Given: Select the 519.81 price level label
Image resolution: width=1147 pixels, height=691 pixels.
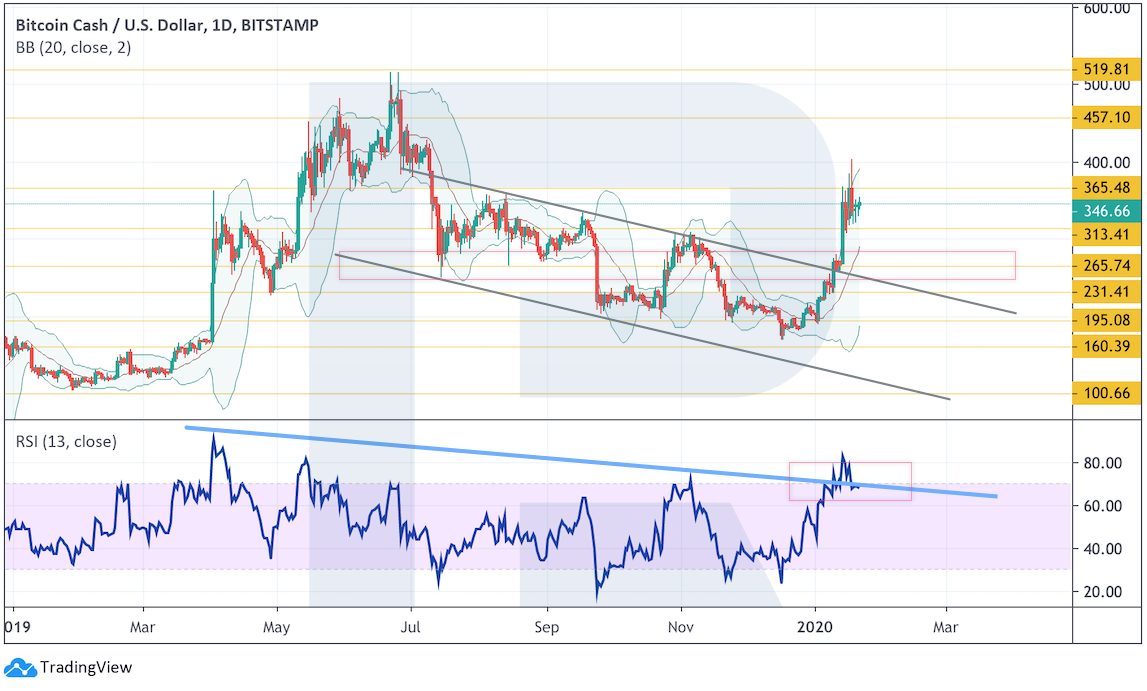Looking at the screenshot, I should tap(1107, 69).
